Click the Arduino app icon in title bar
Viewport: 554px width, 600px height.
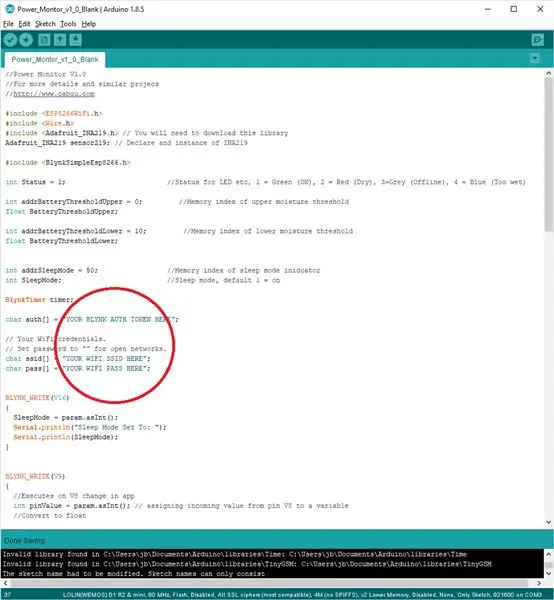[x=9, y=9]
